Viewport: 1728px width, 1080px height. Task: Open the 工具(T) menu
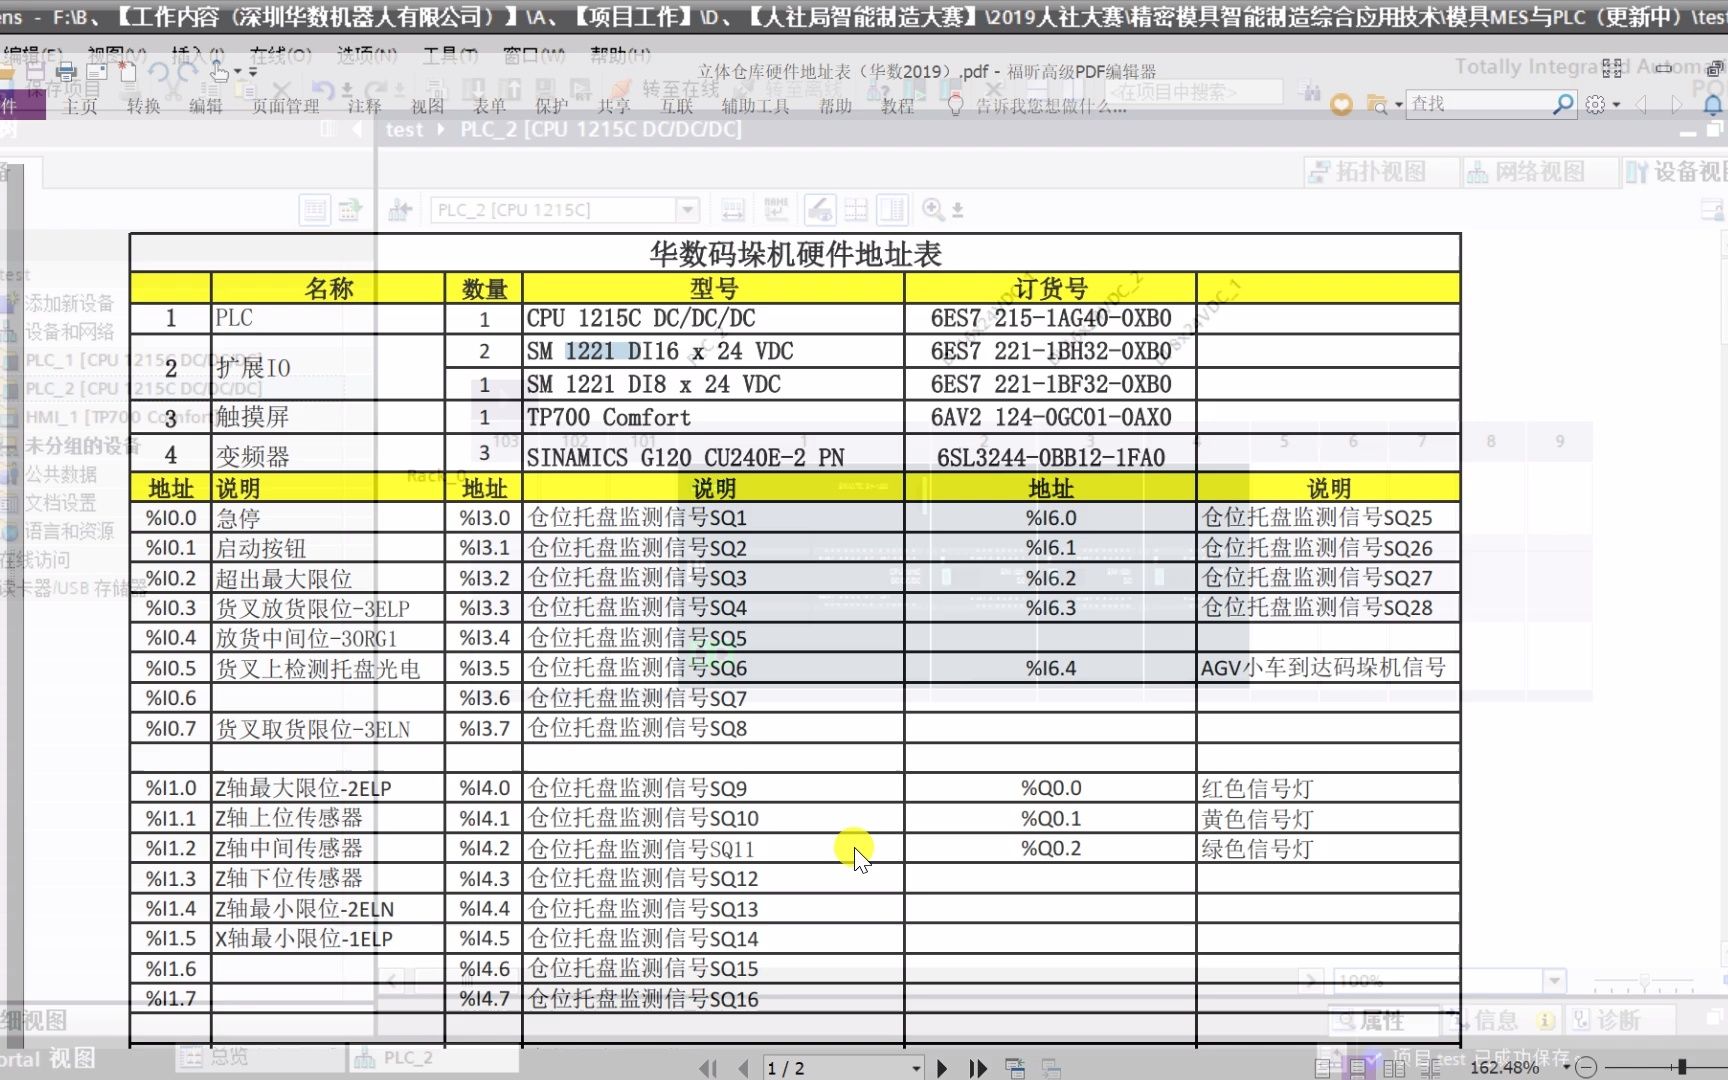tap(449, 56)
